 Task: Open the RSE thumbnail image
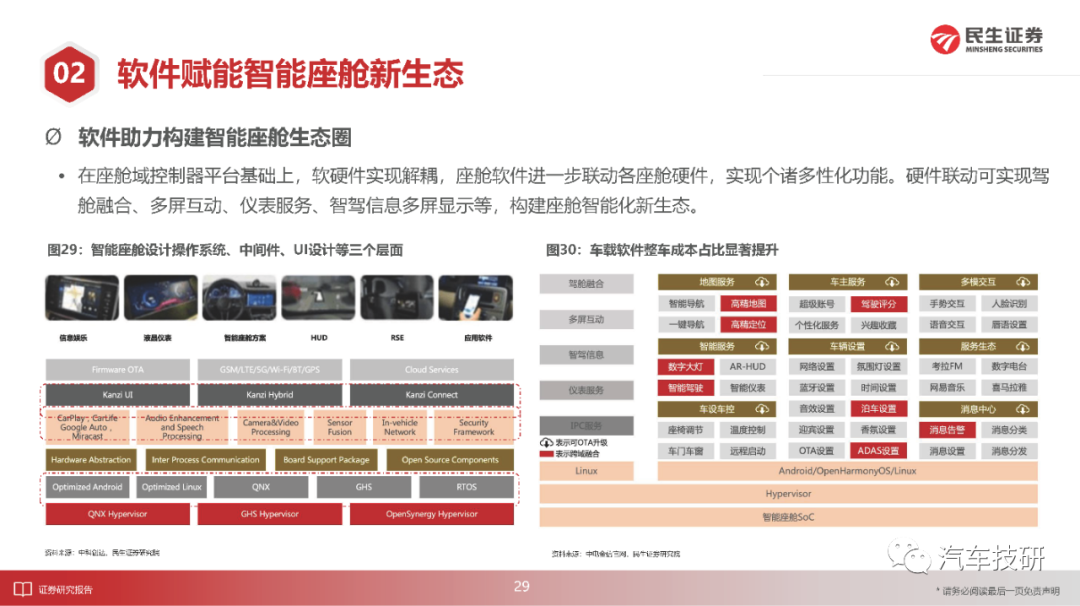(397, 298)
